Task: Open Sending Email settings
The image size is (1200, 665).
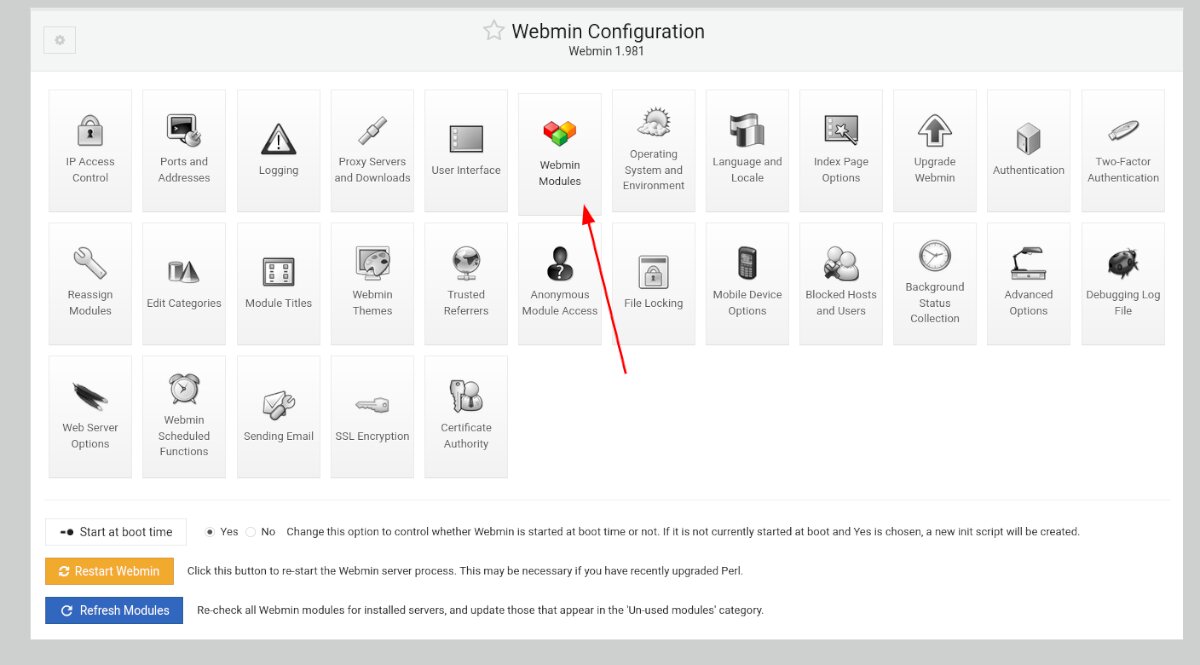Action: click(278, 416)
